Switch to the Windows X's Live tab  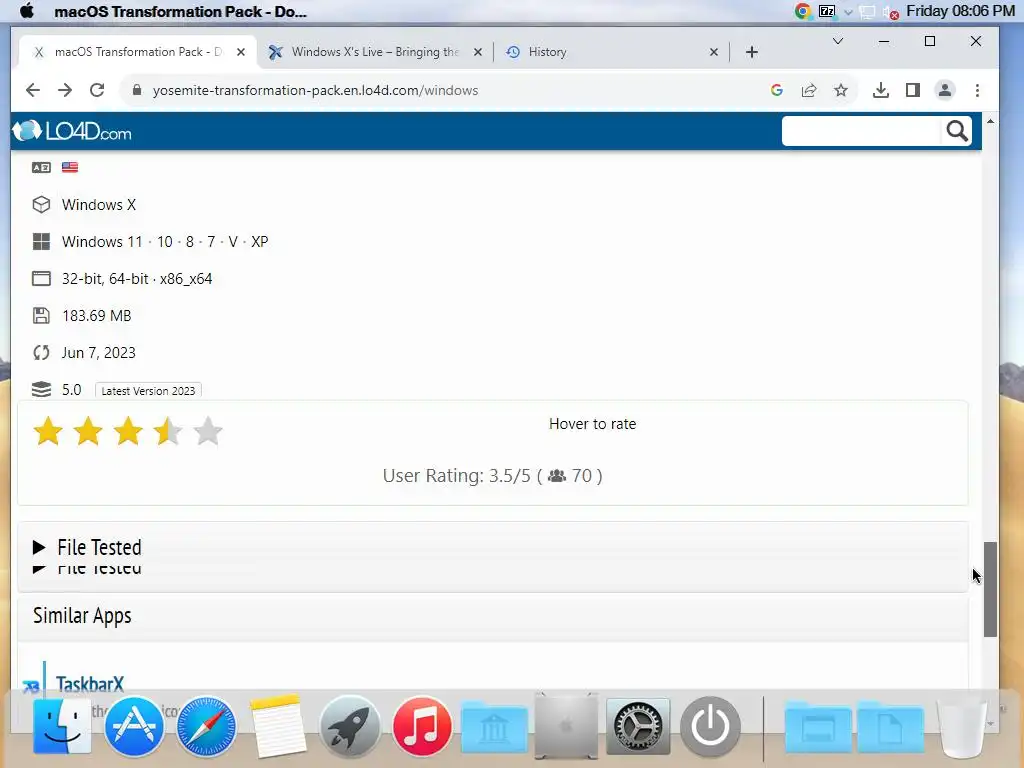point(375,52)
